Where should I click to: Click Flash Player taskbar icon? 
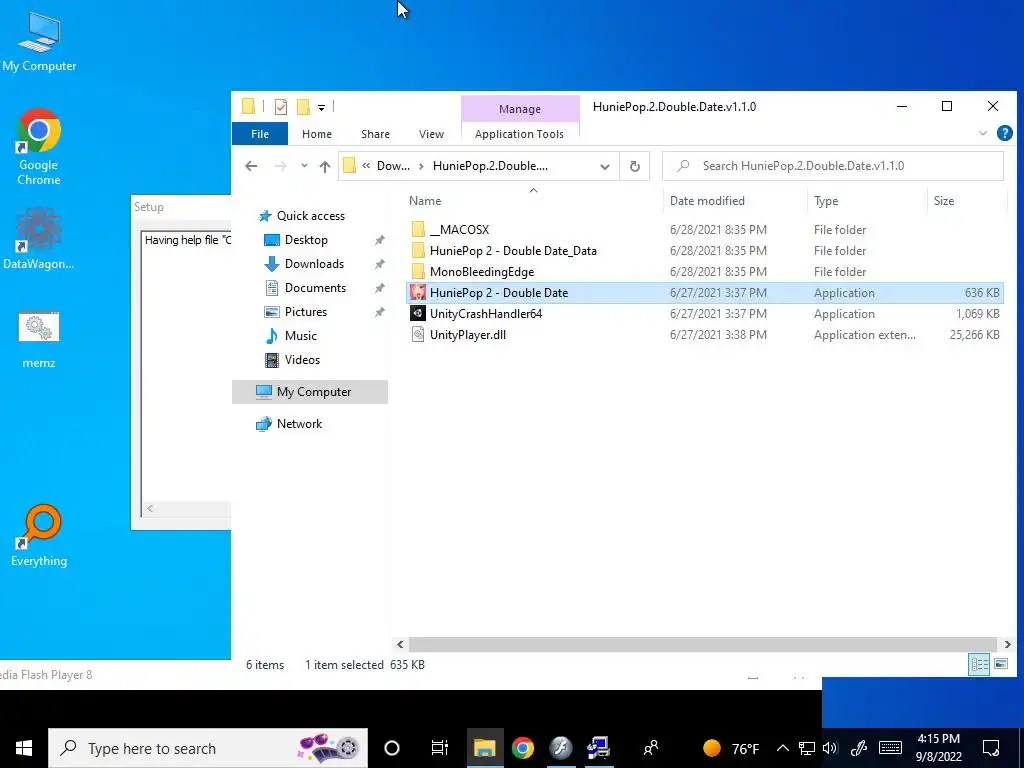(x=560, y=748)
